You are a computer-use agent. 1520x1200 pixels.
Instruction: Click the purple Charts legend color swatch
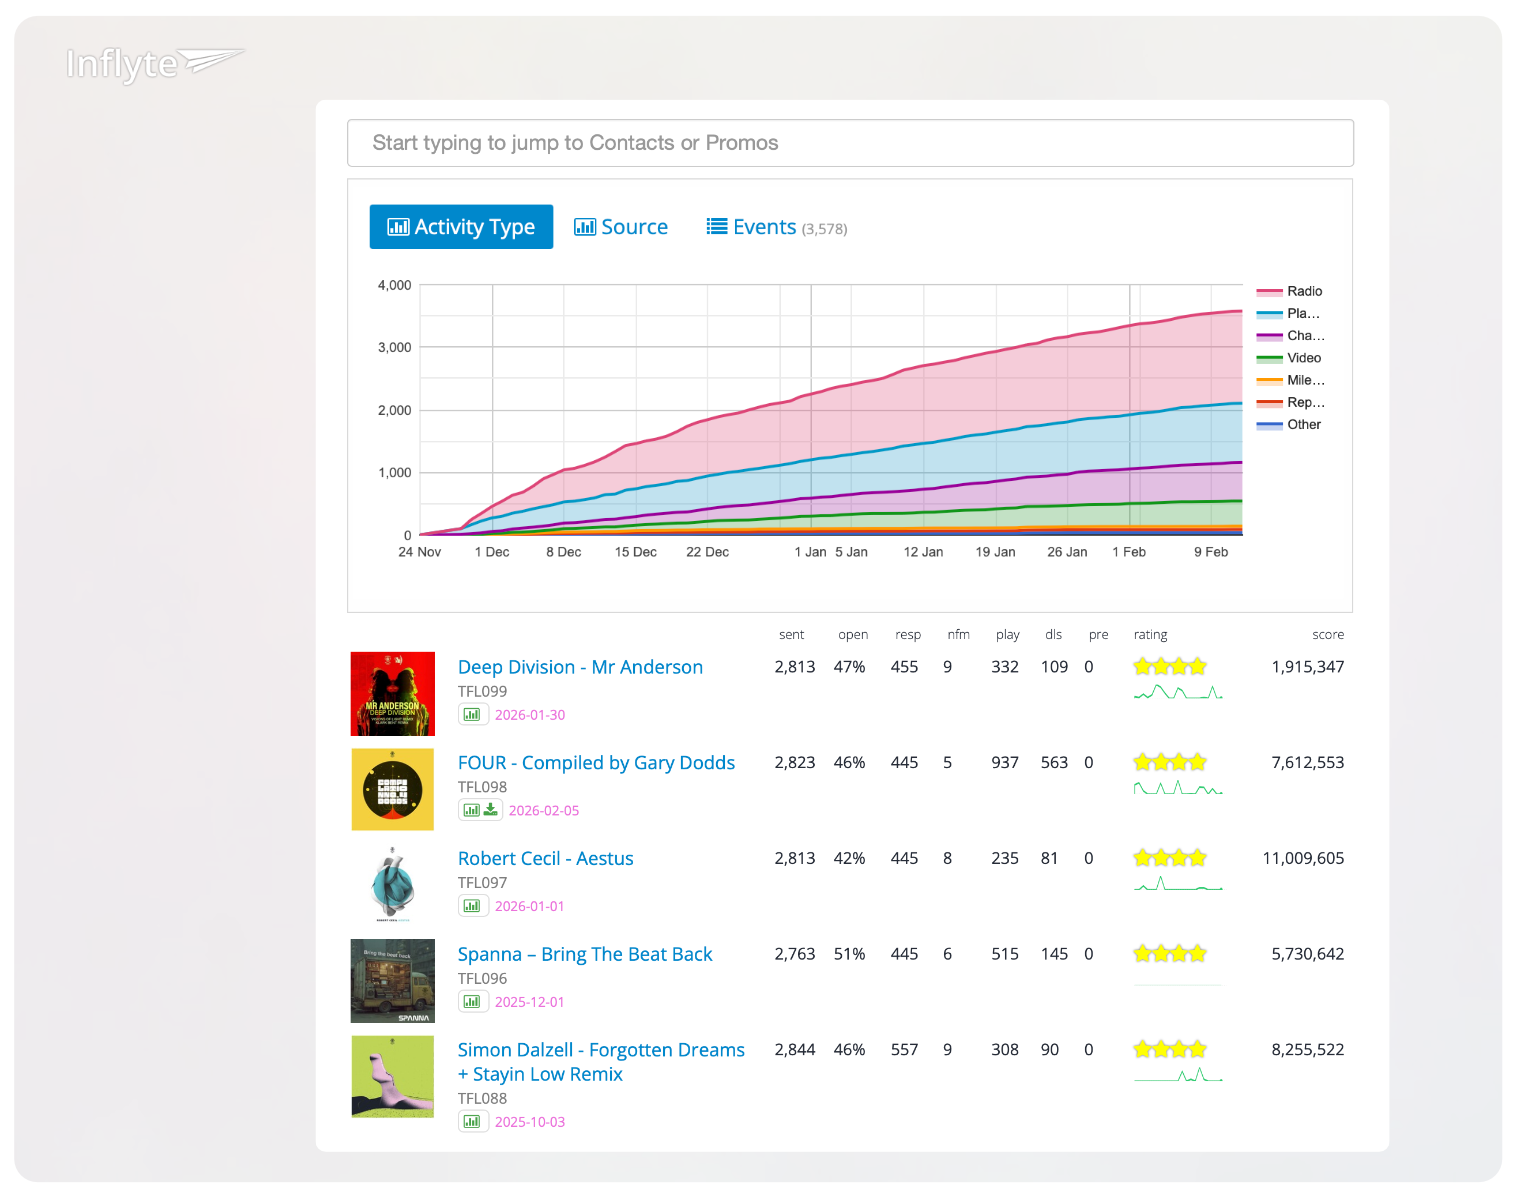(x=1269, y=337)
